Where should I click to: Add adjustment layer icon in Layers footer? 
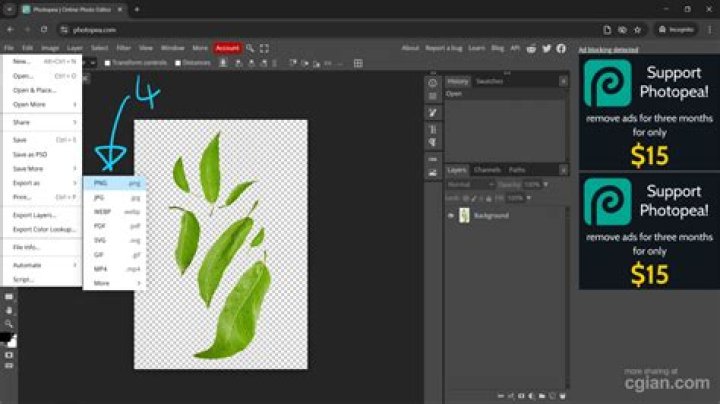click(531, 396)
